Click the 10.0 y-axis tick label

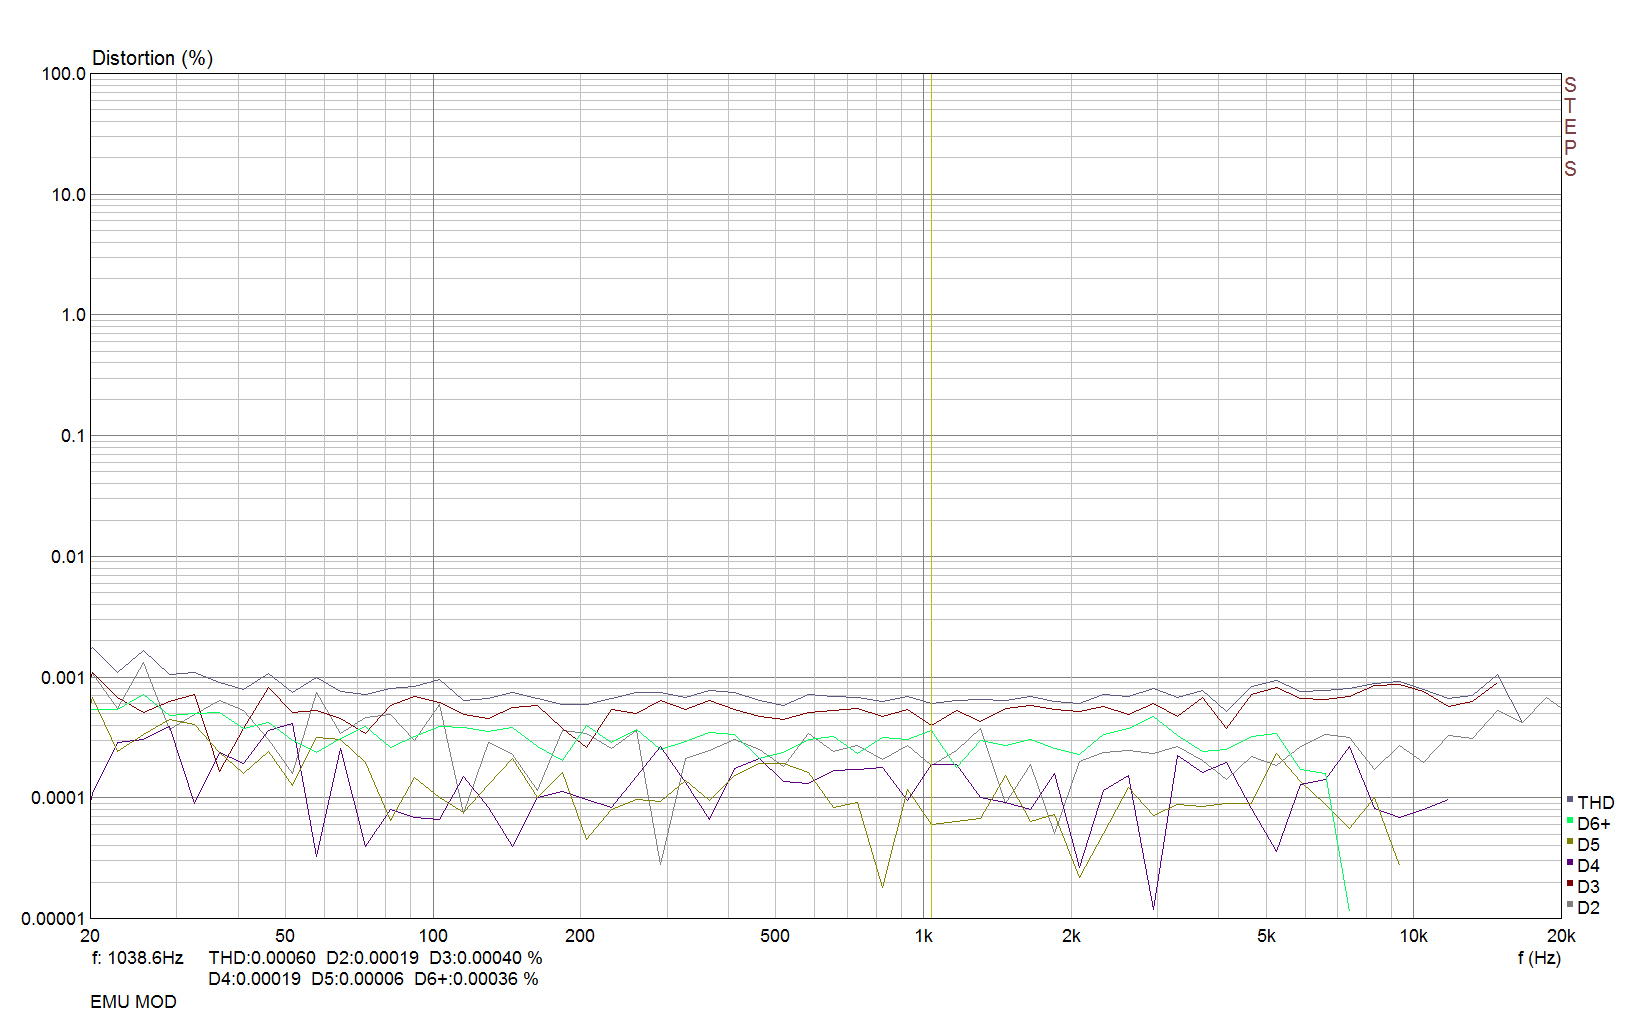coord(69,195)
